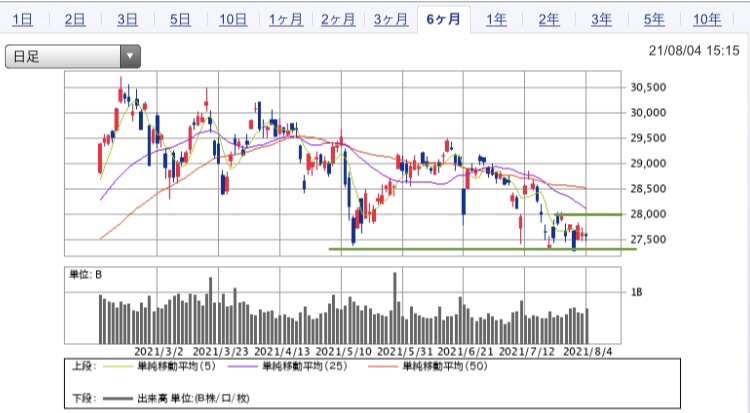This screenshot has width=750, height=413.
Task: Click the 30,500 price axis label
Action: pos(648,87)
